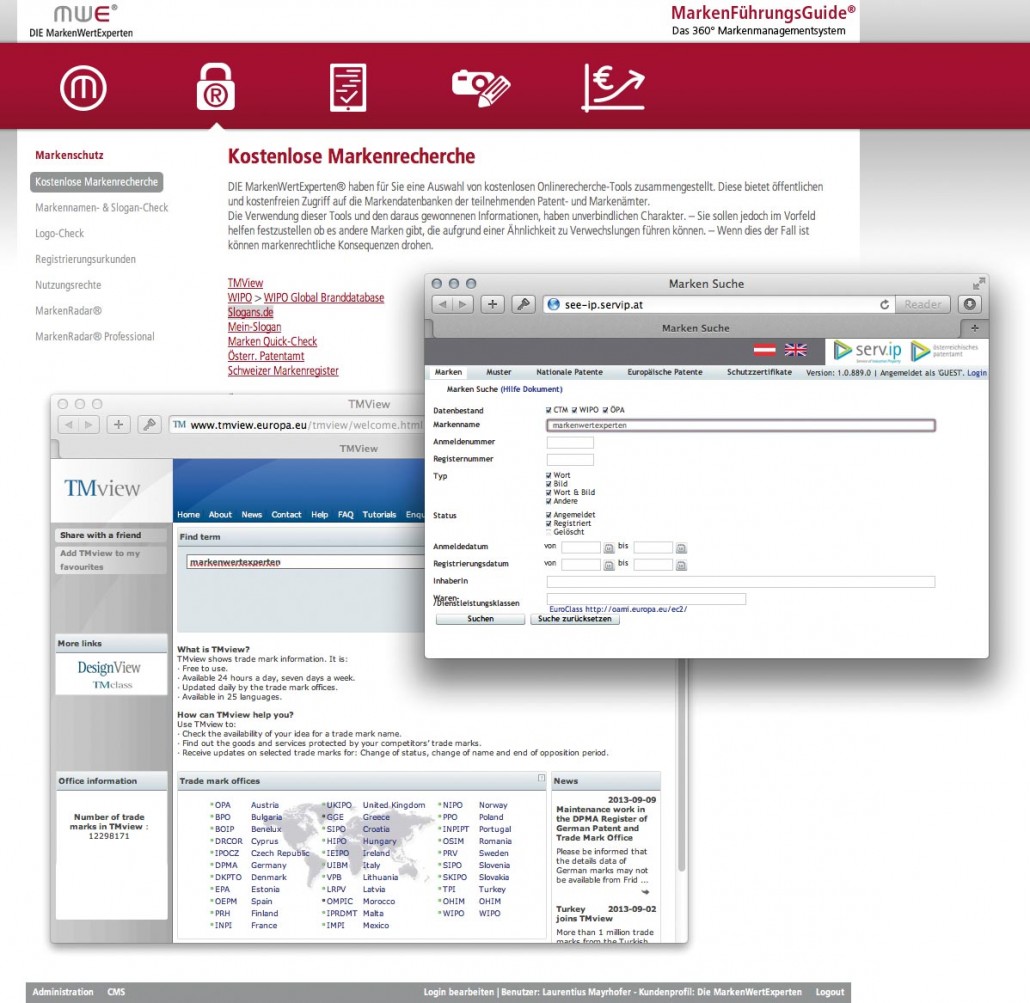Toggle the ÖPA Datenbestand checkbox

pyautogui.click(x=605, y=410)
